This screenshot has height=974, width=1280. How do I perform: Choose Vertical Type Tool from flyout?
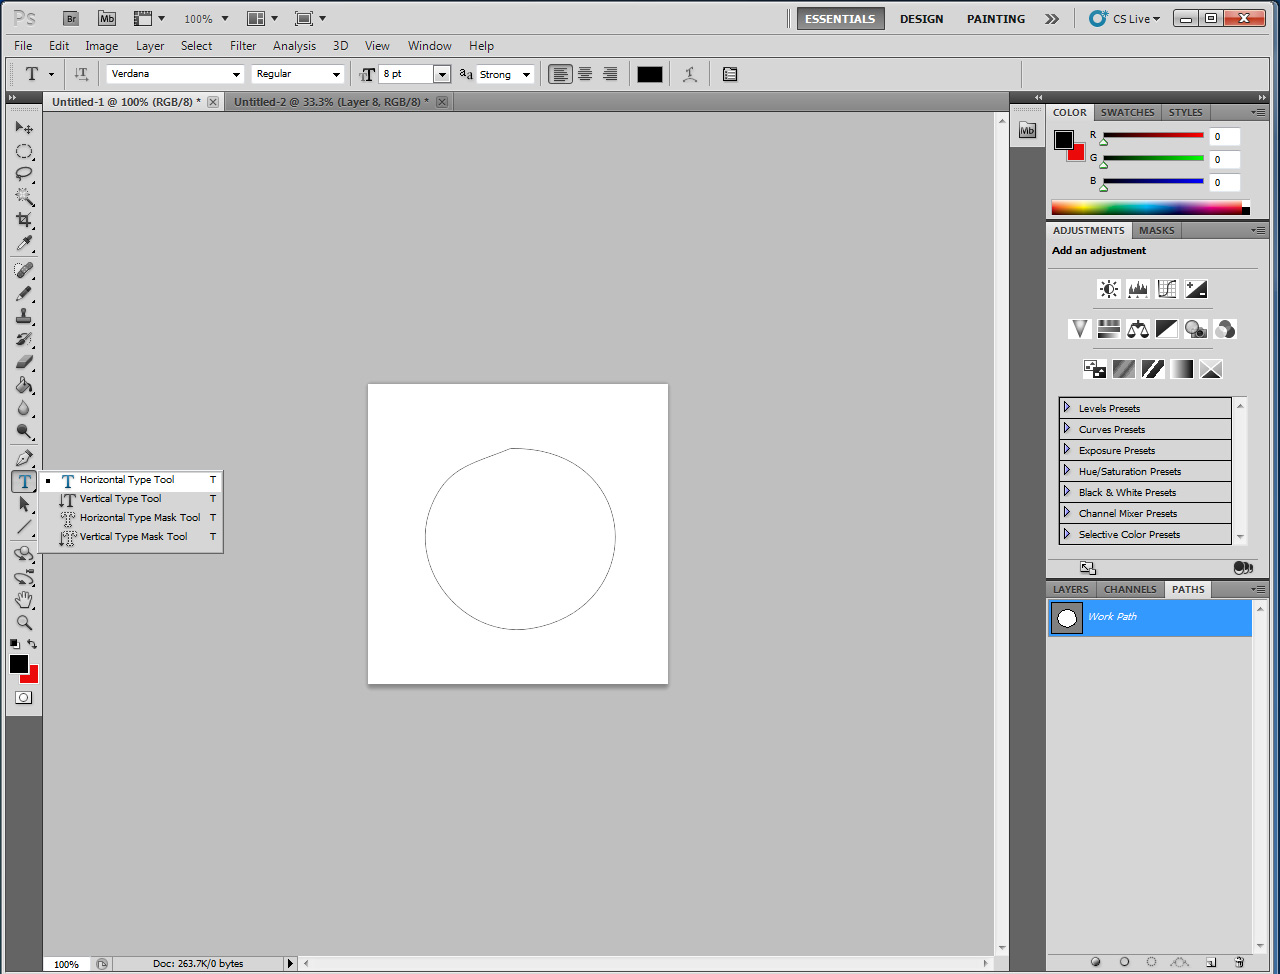click(131, 499)
